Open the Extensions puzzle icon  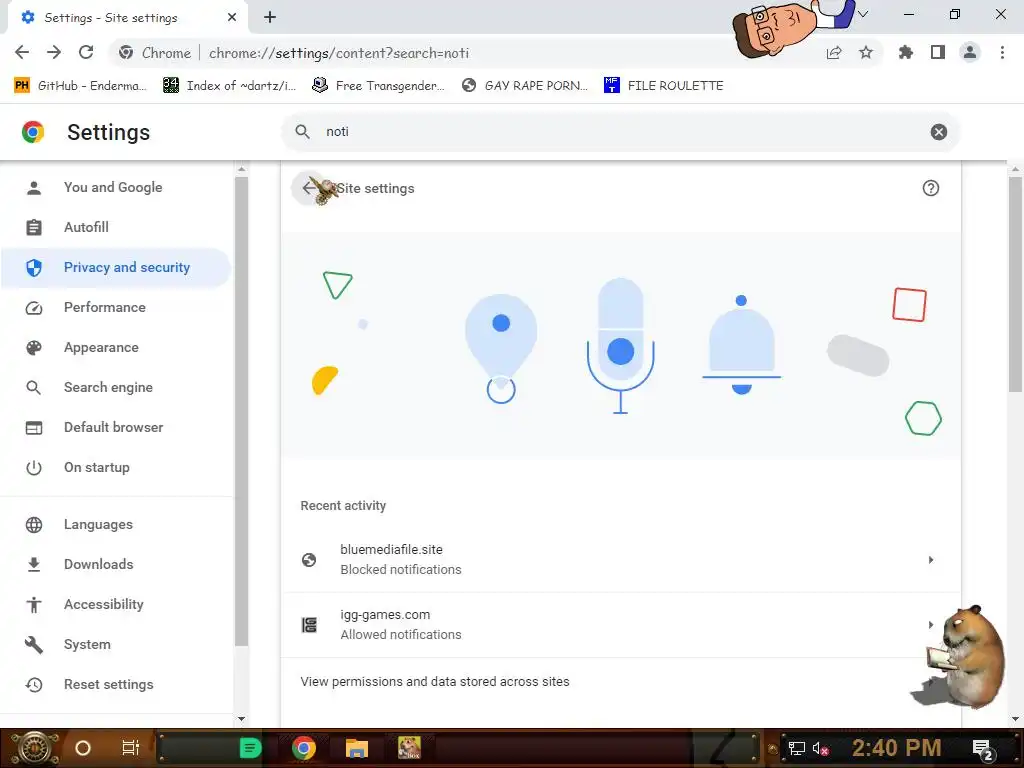[905, 52]
